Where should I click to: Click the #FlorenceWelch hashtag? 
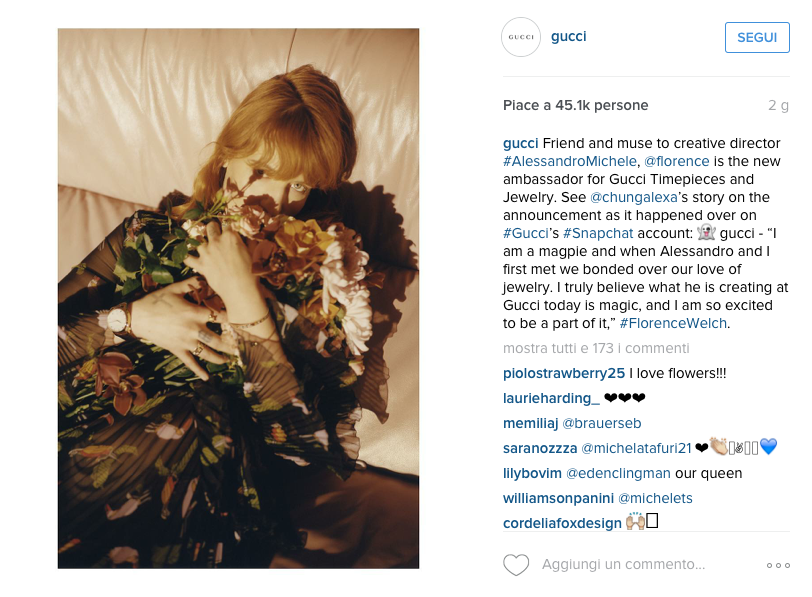coord(673,324)
